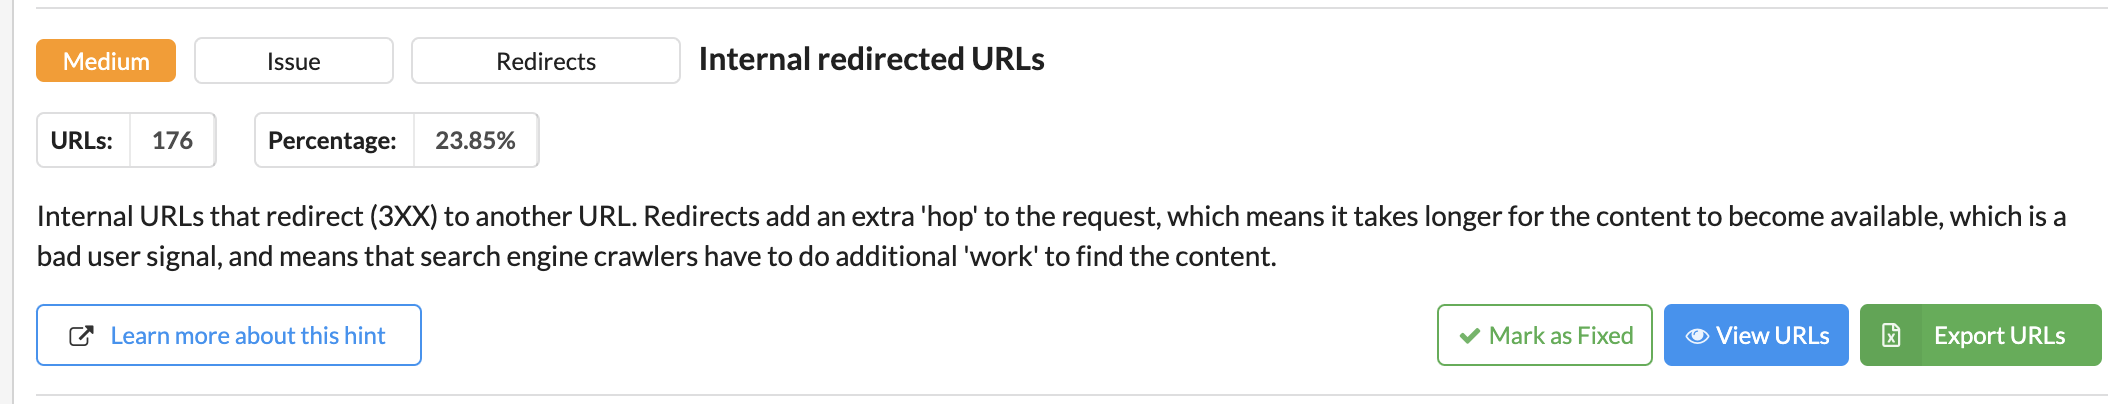Click the Internal redirected URLs heading

(871, 59)
